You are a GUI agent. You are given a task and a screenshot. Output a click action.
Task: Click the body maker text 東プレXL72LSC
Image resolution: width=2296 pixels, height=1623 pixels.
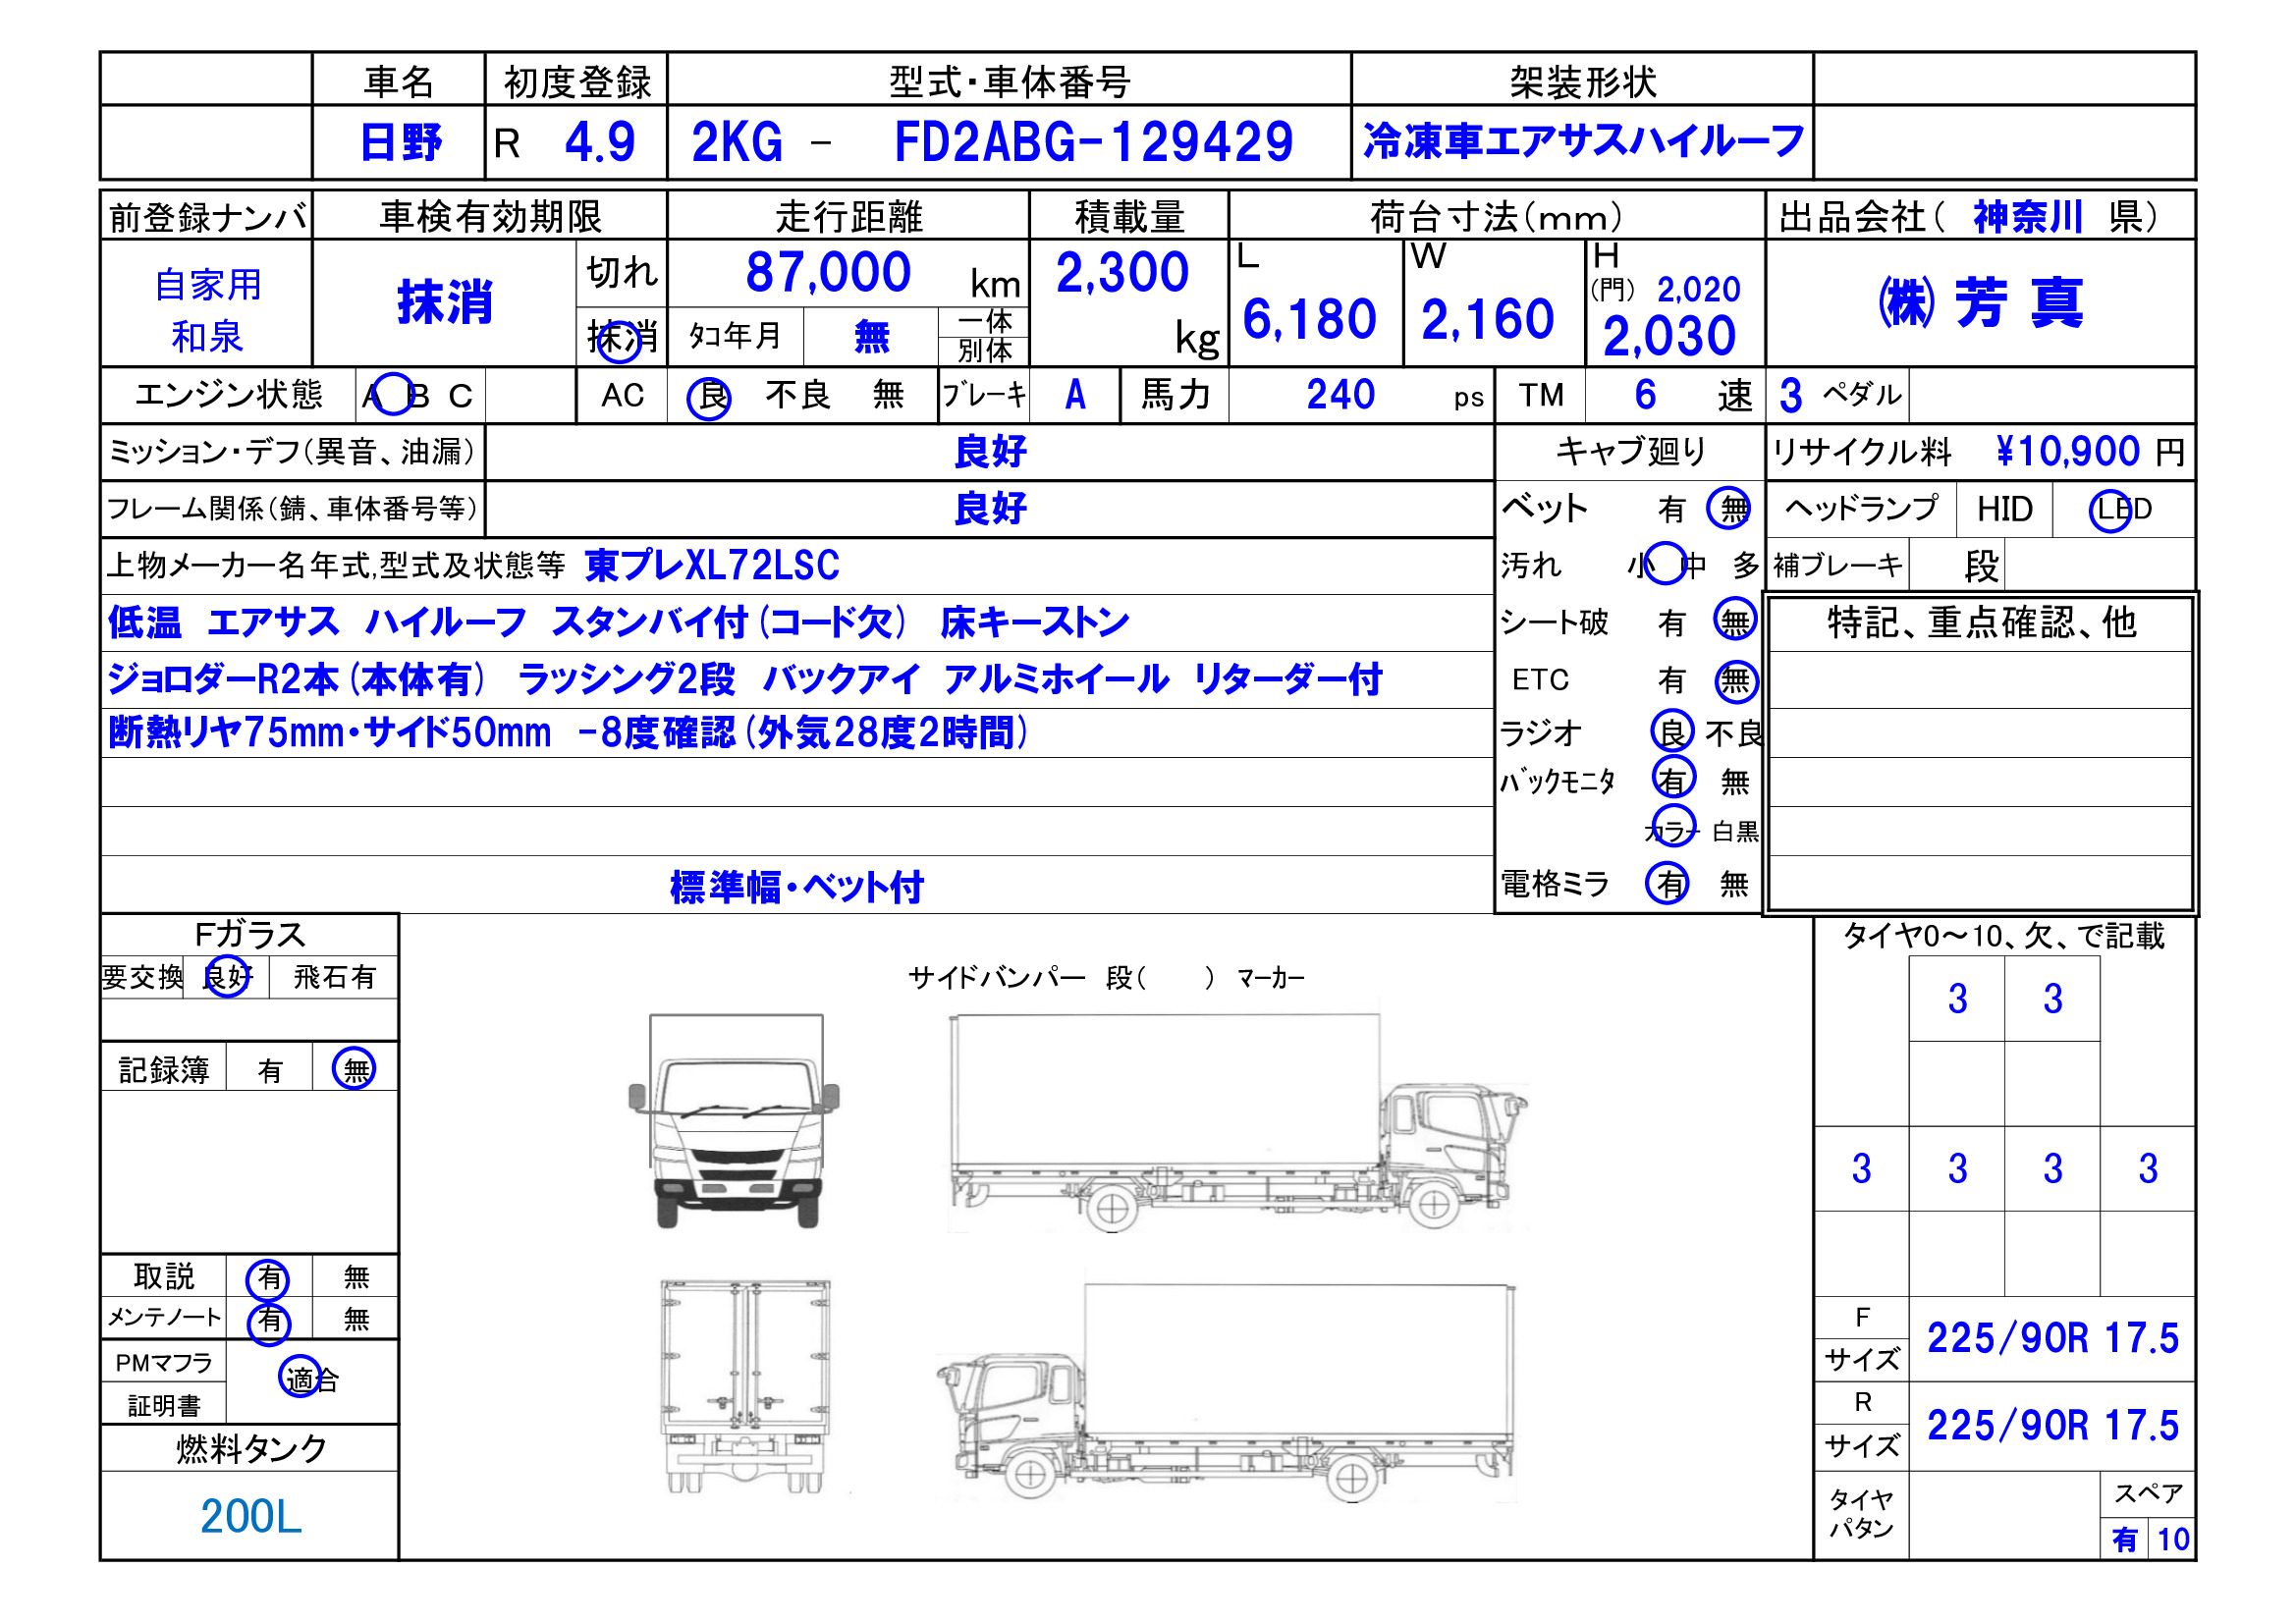pos(712,566)
